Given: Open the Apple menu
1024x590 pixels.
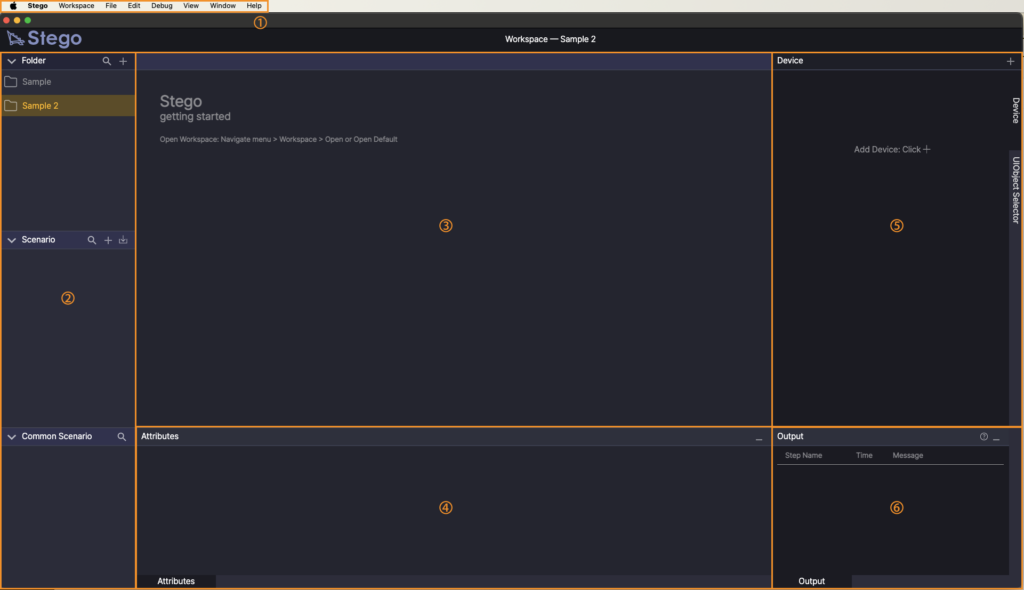Looking at the screenshot, I should coord(14,6).
